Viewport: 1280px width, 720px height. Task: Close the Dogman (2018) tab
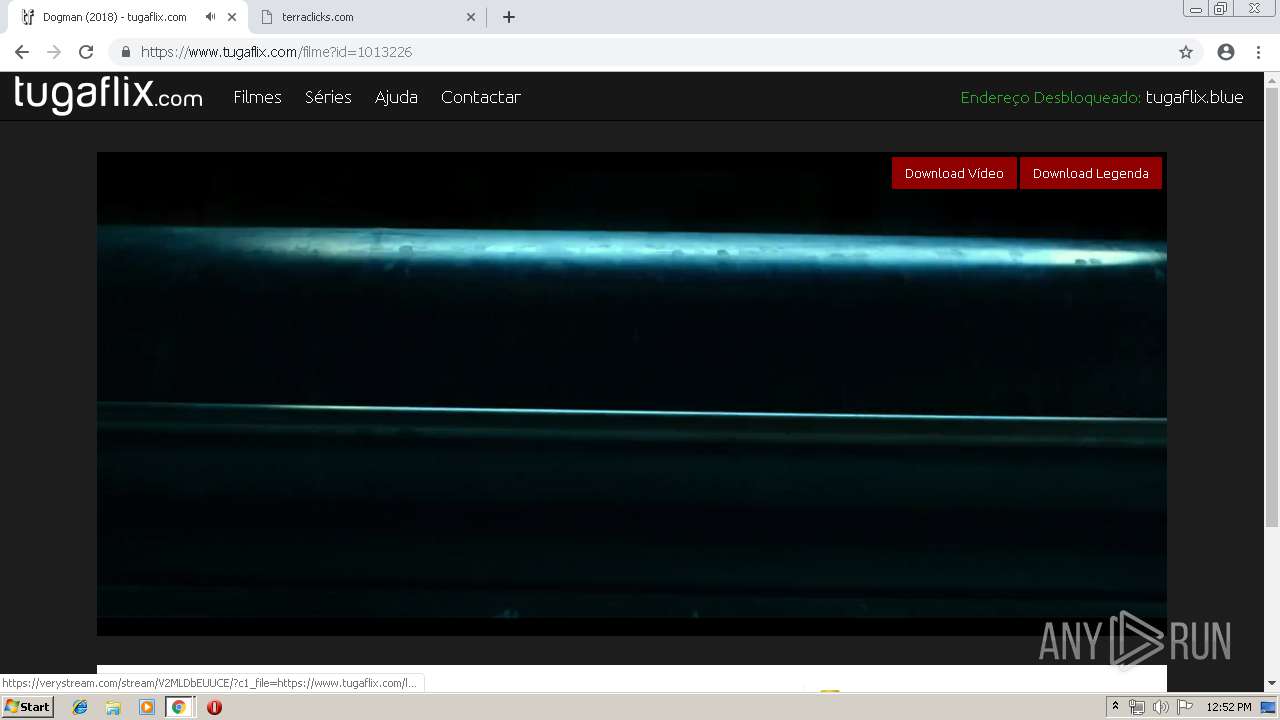[x=232, y=17]
